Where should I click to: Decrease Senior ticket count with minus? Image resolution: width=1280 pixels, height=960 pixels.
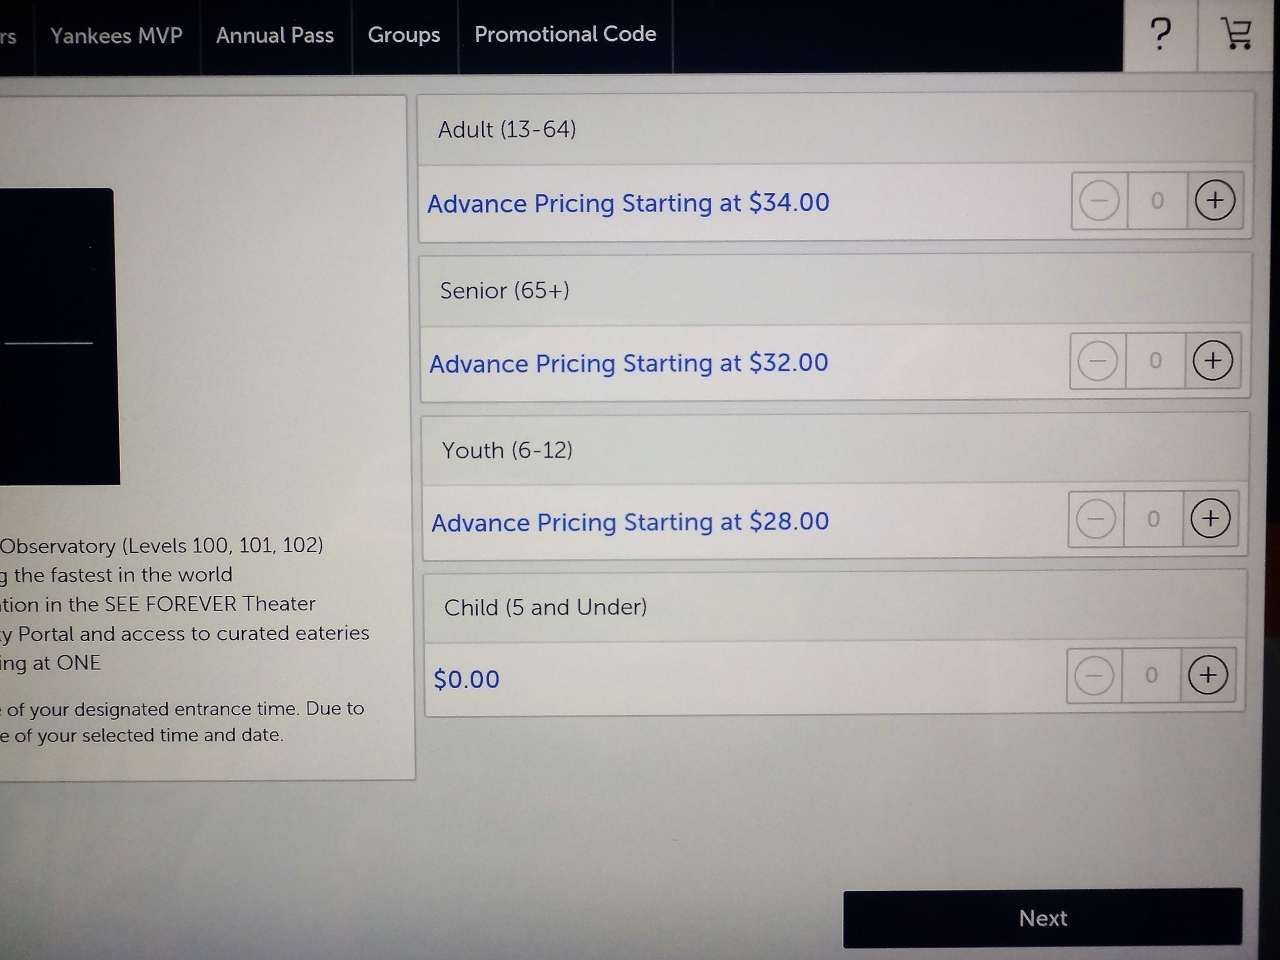(1097, 360)
